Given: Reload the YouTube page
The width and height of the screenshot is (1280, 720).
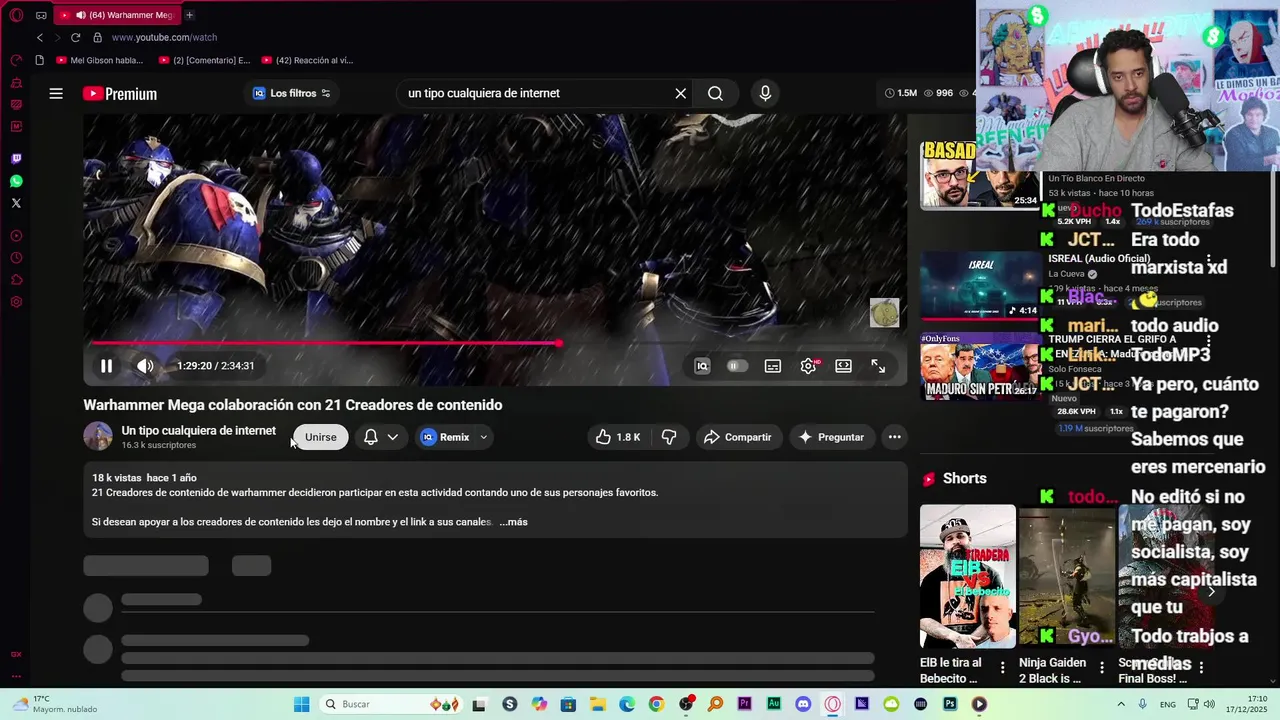Looking at the screenshot, I should click(x=75, y=37).
